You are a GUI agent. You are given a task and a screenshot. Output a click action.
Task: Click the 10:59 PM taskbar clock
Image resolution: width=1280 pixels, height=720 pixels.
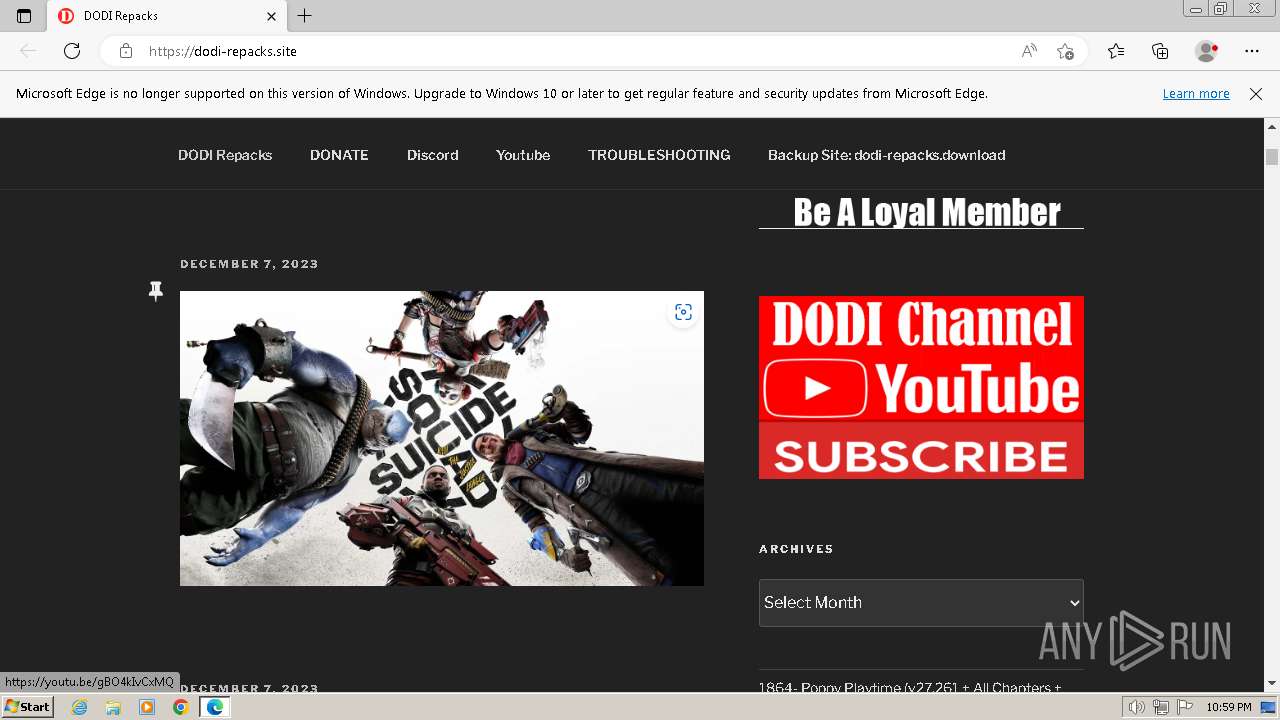(x=1229, y=707)
